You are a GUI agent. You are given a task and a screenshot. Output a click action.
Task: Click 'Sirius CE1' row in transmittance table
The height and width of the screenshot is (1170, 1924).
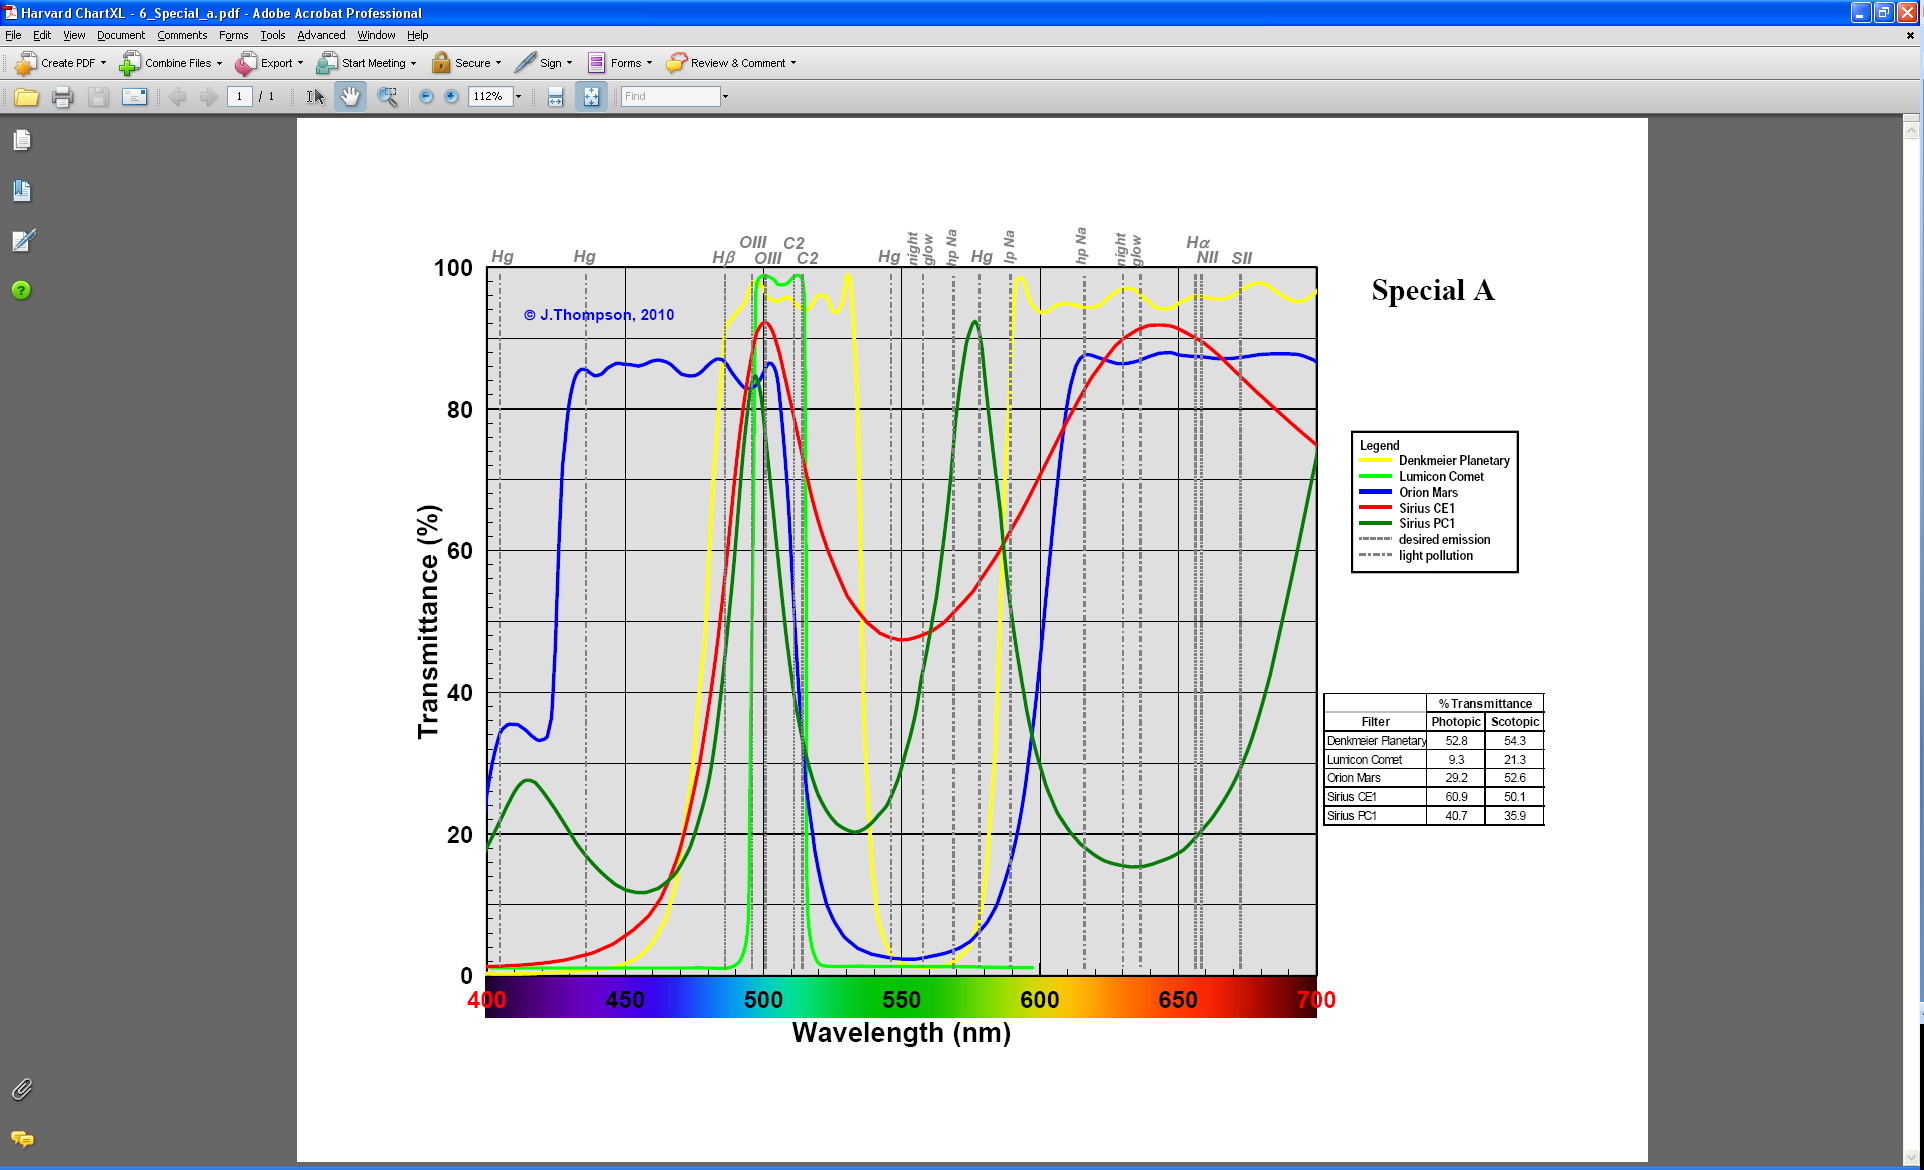[1434, 797]
